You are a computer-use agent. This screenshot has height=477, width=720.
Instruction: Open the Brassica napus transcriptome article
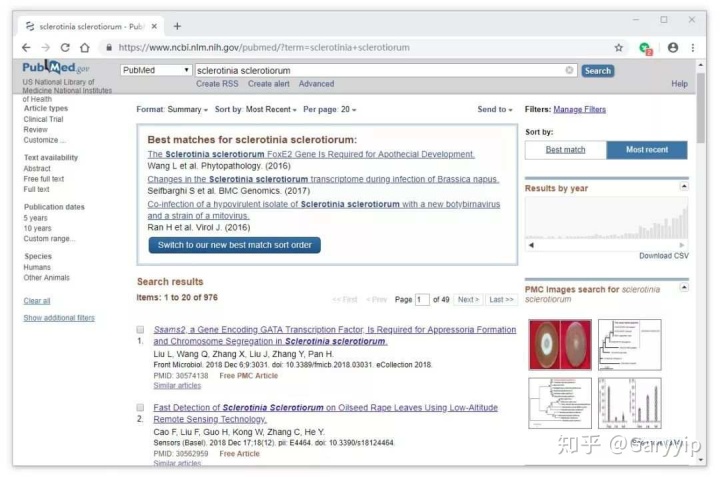click(x=323, y=179)
